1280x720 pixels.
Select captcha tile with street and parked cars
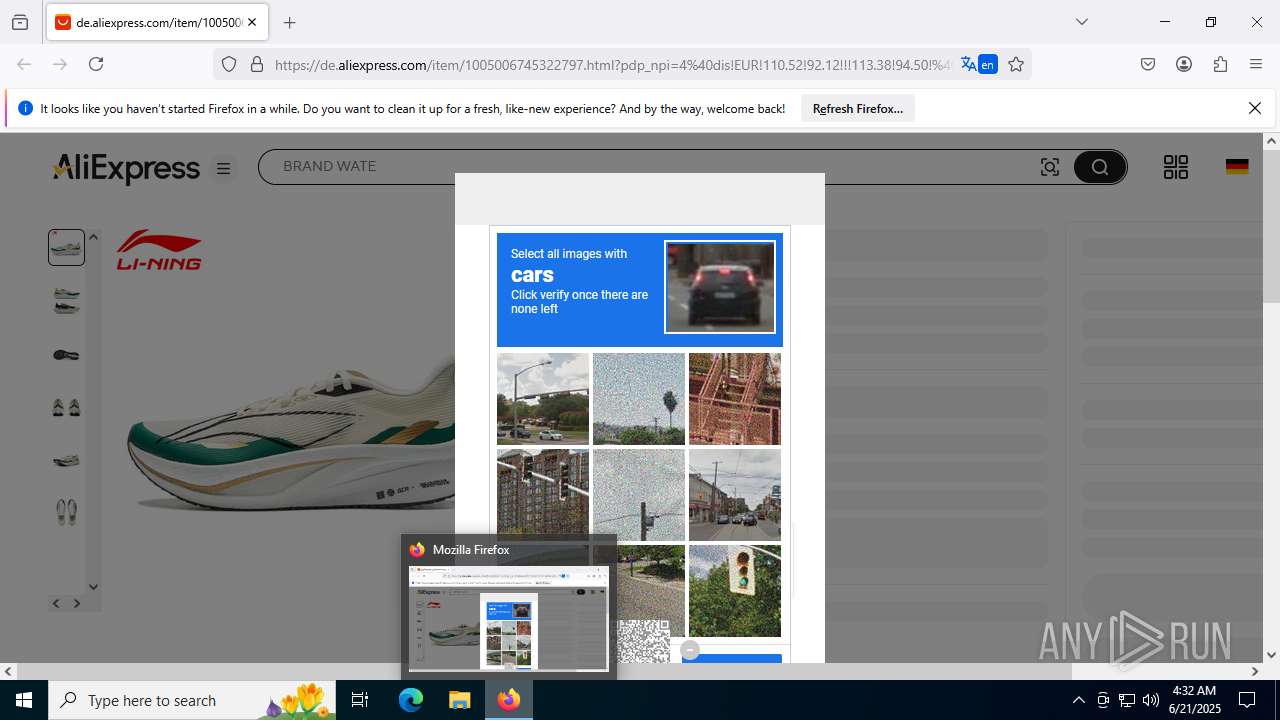coord(735,495)
